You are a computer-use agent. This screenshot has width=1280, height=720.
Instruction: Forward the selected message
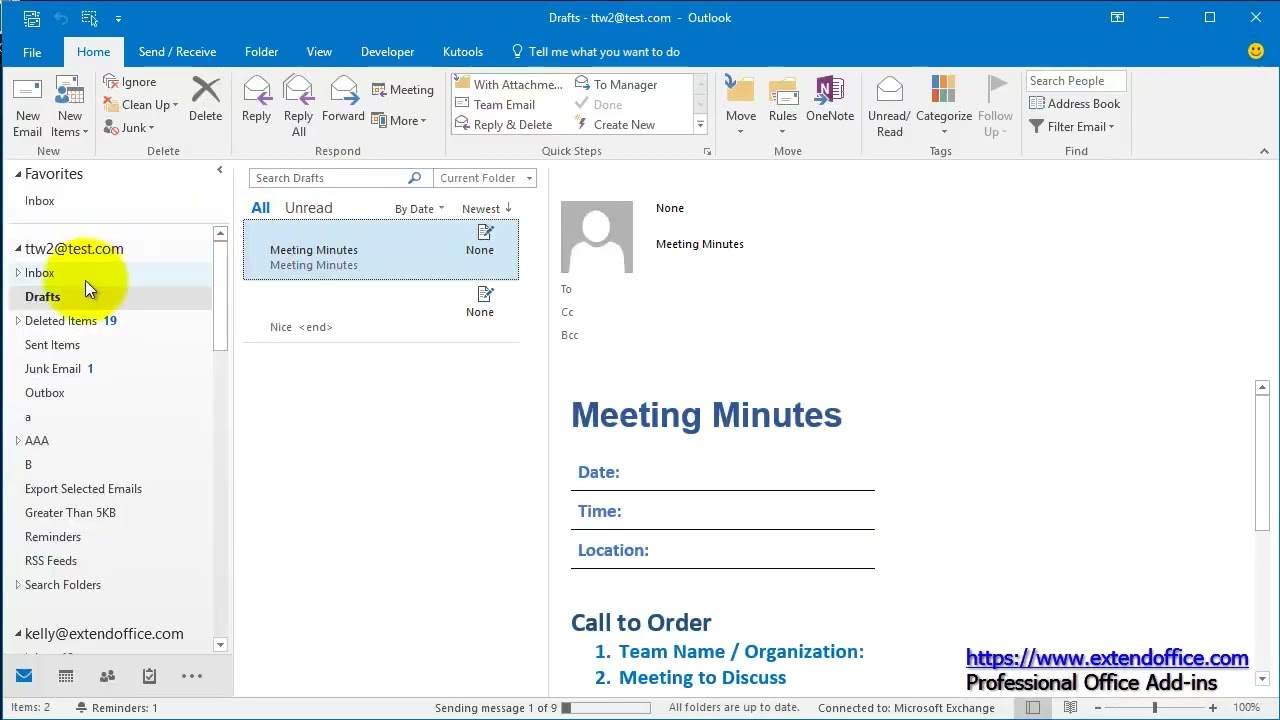pos(343,99)
